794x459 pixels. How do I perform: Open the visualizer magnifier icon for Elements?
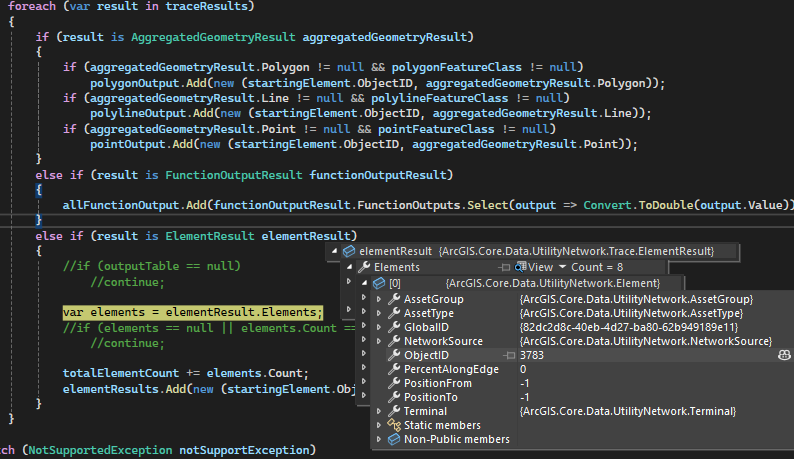point(521,267)
